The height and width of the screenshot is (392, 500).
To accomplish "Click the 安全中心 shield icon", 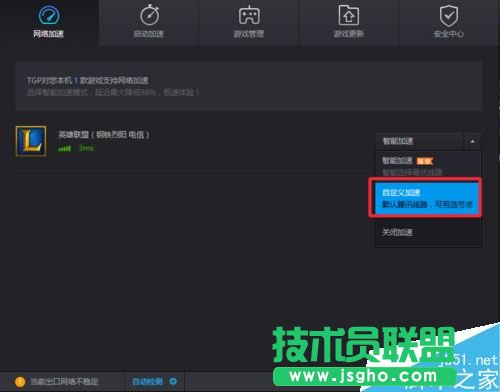I will pyautogui.click(x=449, y=16).
